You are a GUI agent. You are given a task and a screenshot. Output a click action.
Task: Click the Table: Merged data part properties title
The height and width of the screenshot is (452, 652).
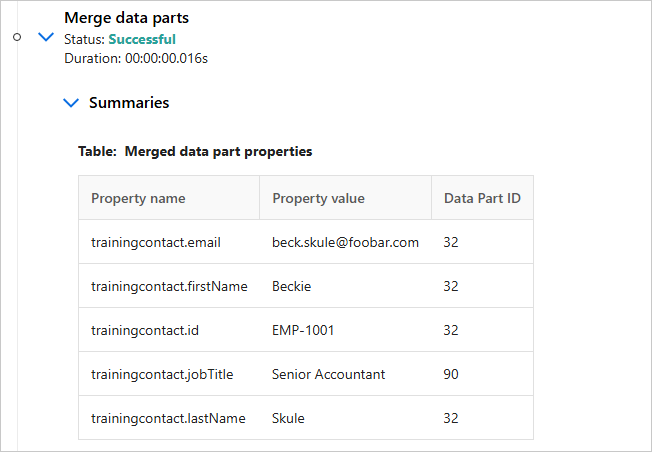[195, 151]
